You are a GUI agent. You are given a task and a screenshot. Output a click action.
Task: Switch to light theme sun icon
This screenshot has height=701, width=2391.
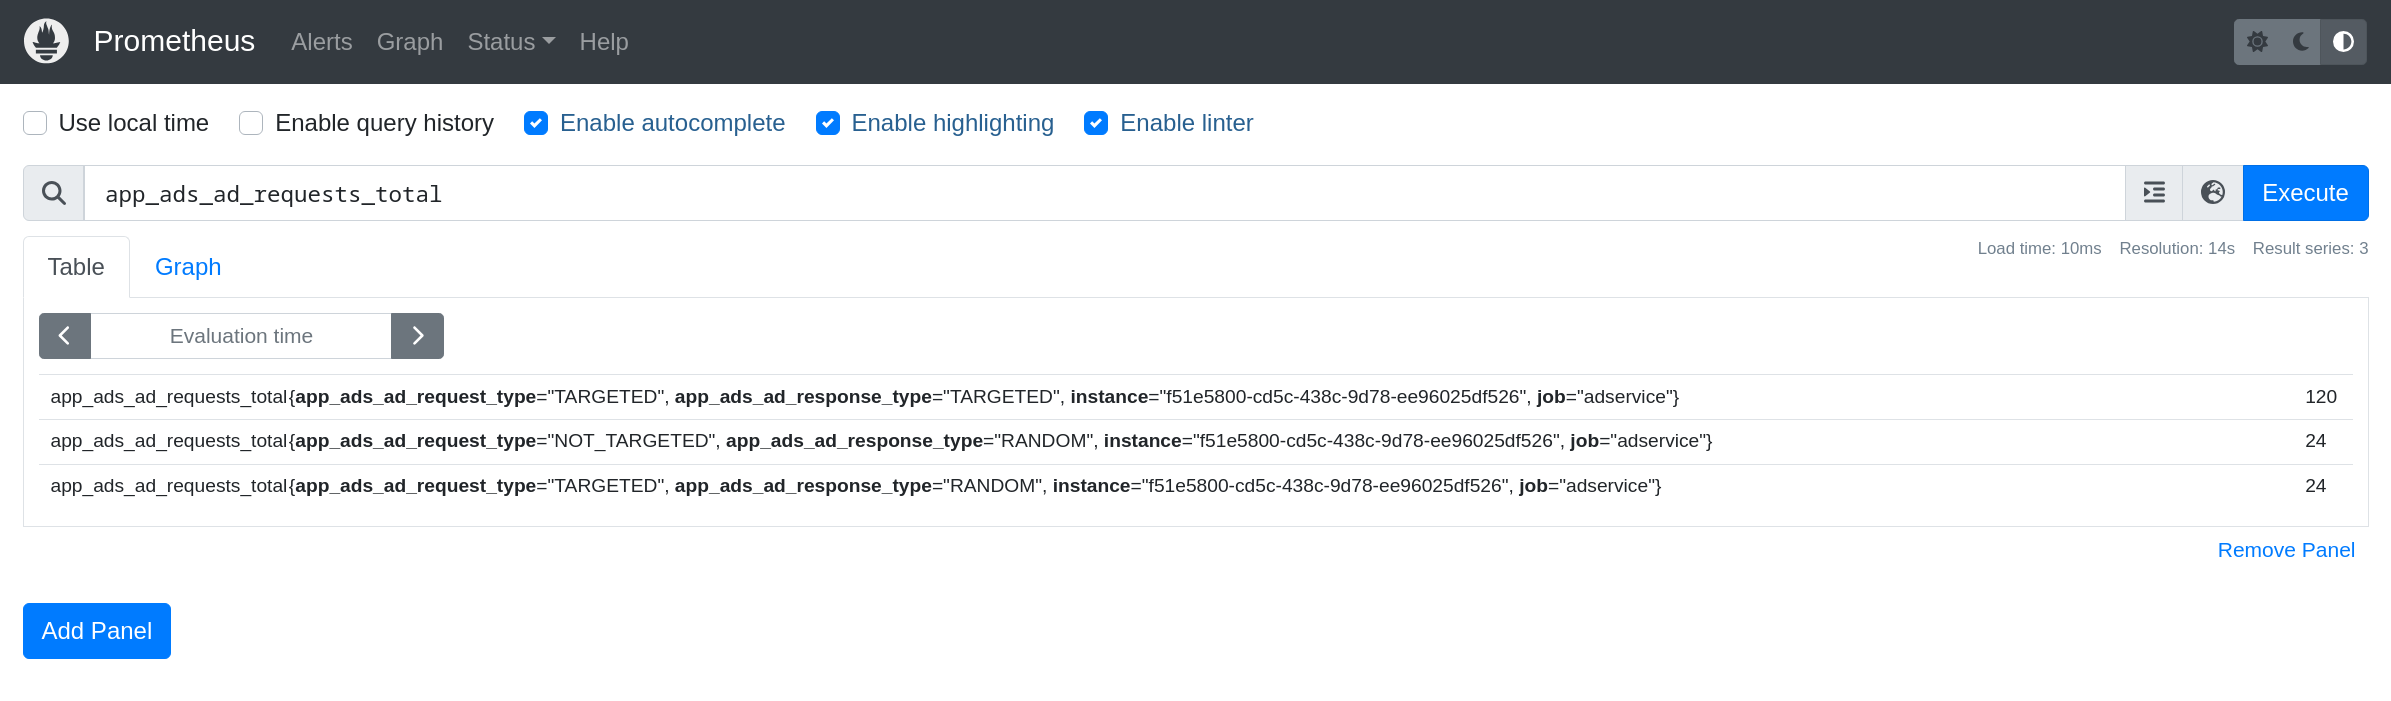[x=2256, y=42]
